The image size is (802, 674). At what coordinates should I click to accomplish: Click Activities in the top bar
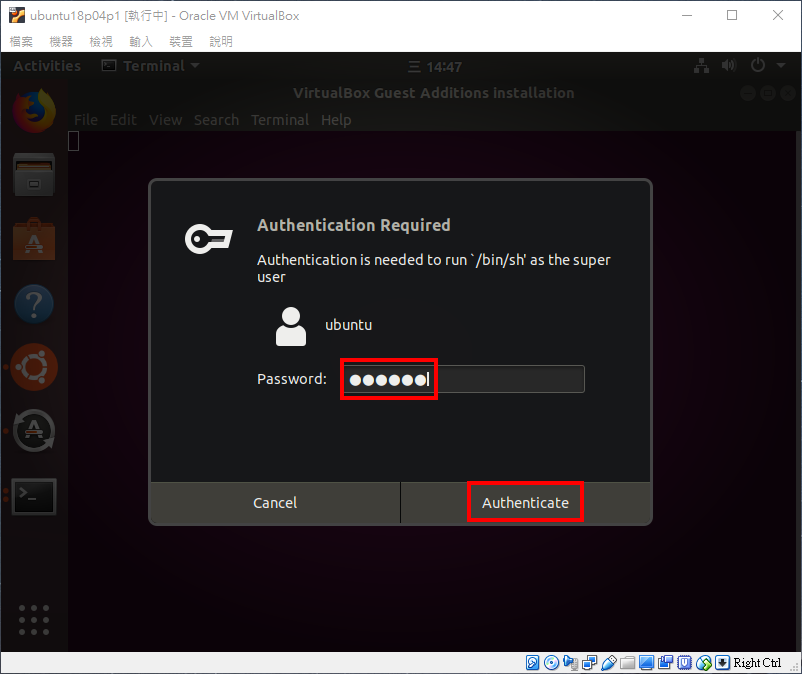(47, 66)
